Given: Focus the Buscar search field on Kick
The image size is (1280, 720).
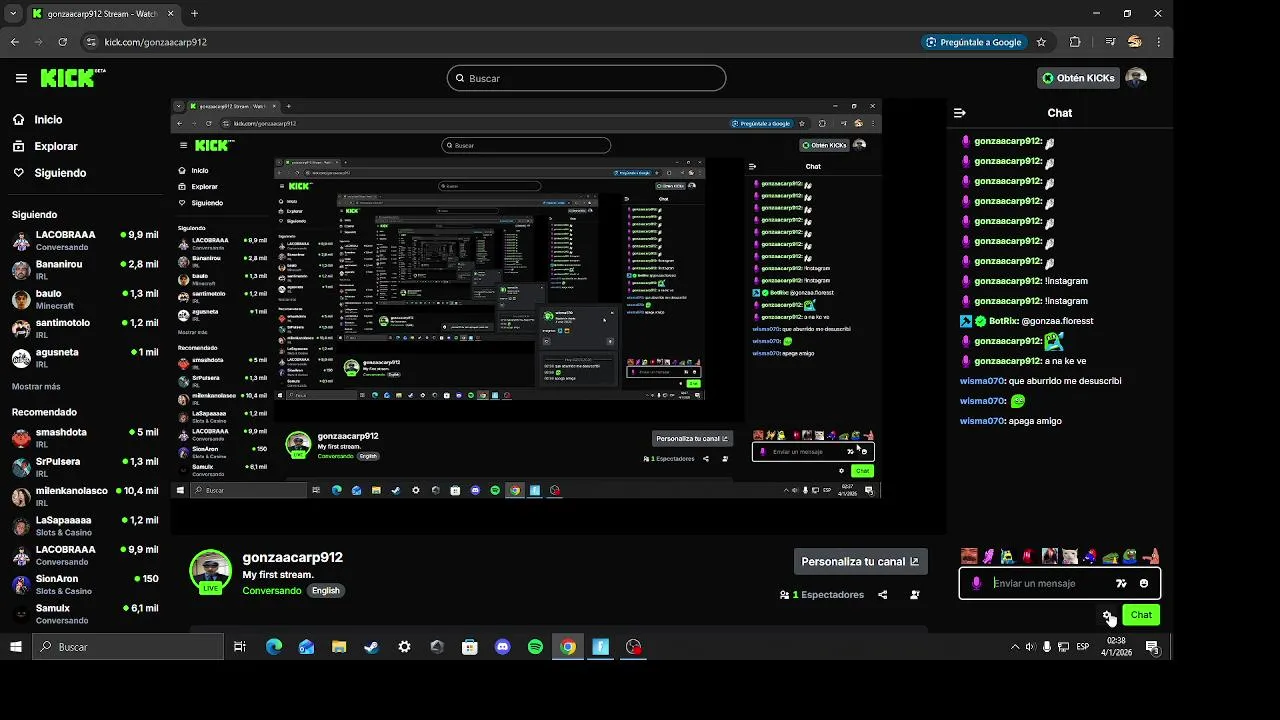Looking at the screenshot, I should tap(586, 78).
